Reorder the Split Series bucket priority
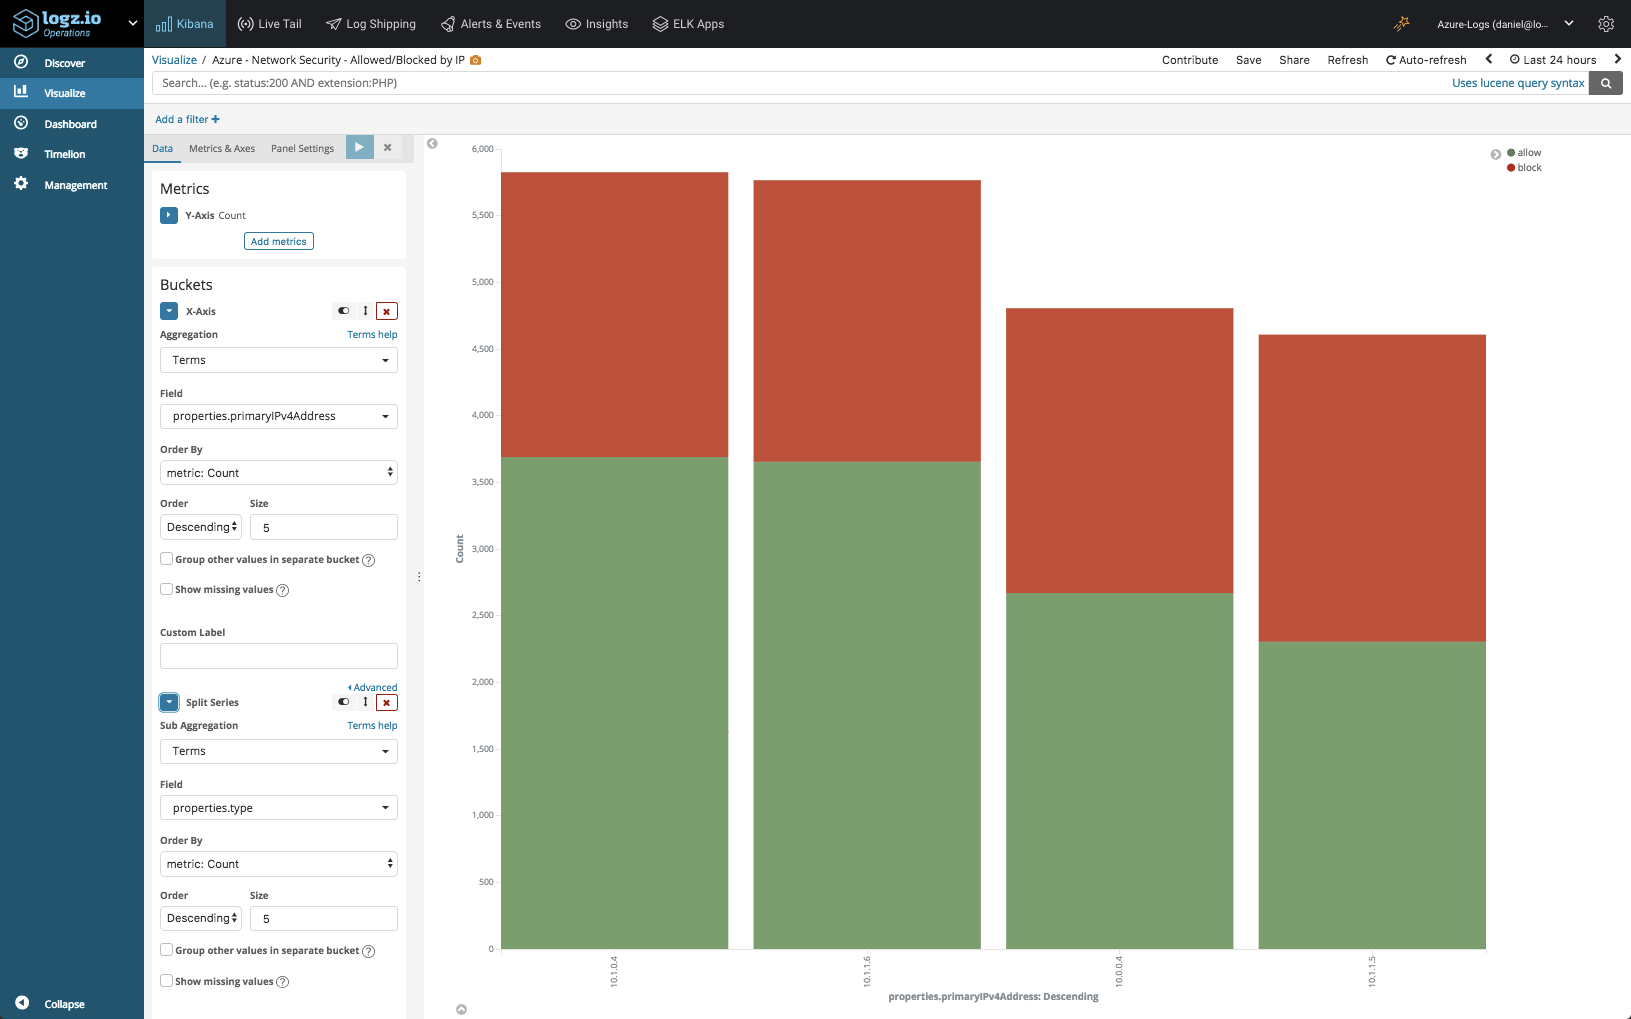The width and height of the screenshot is (1631, 1019). pyautogui.click(x=365, y=702)
